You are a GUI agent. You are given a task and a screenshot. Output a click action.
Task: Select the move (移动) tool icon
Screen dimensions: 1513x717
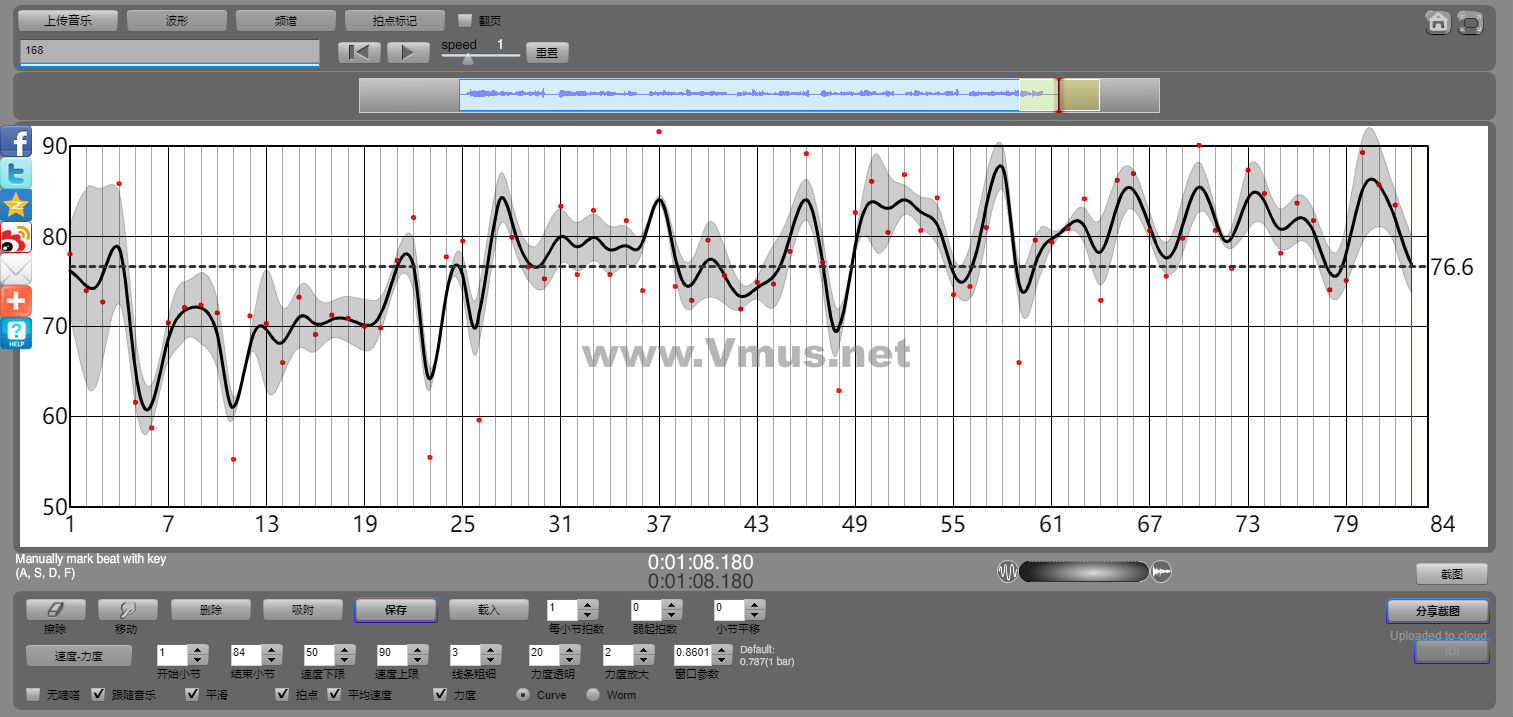click(126, 609)
